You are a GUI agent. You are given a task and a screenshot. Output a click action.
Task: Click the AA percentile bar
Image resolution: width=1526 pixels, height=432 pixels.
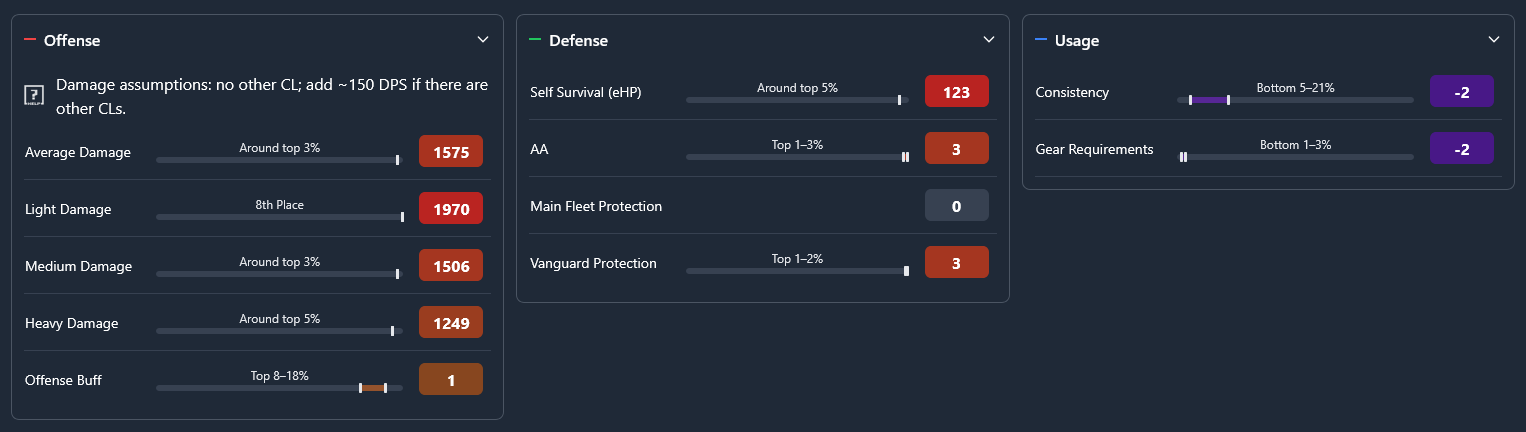pyautogui.click(x=797, y=157)
